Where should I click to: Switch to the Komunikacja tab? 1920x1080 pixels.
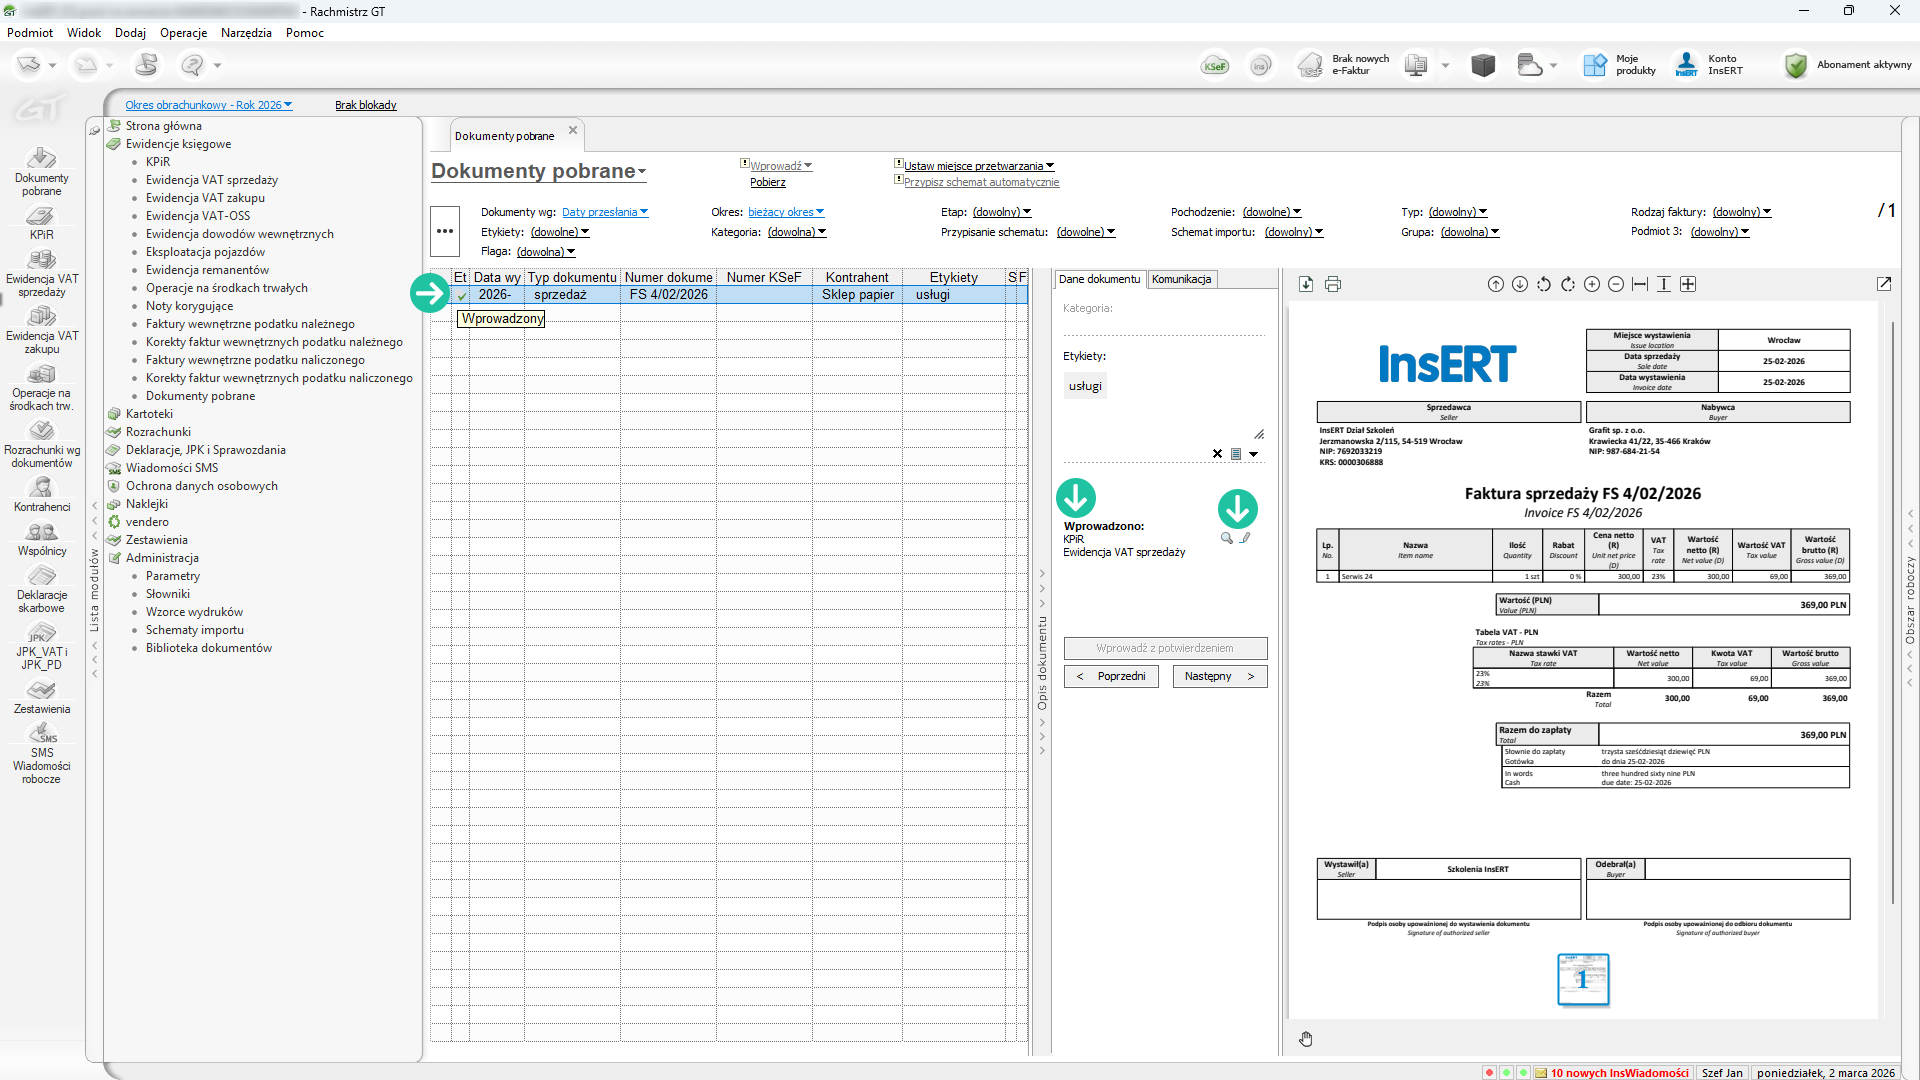tap(1181, 280)
